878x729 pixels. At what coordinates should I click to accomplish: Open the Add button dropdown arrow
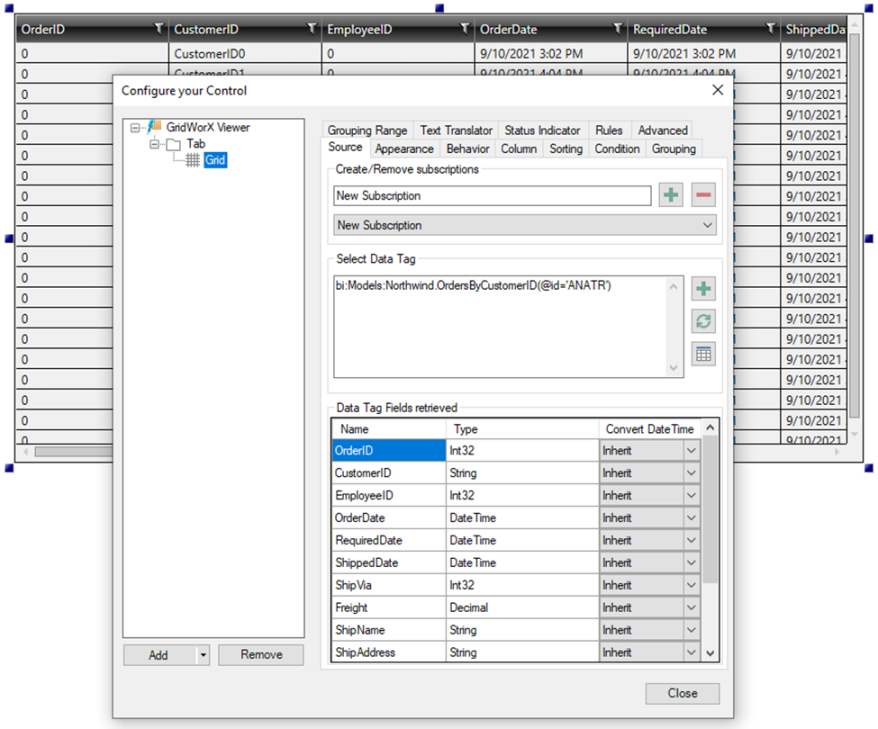click(203, 655)
